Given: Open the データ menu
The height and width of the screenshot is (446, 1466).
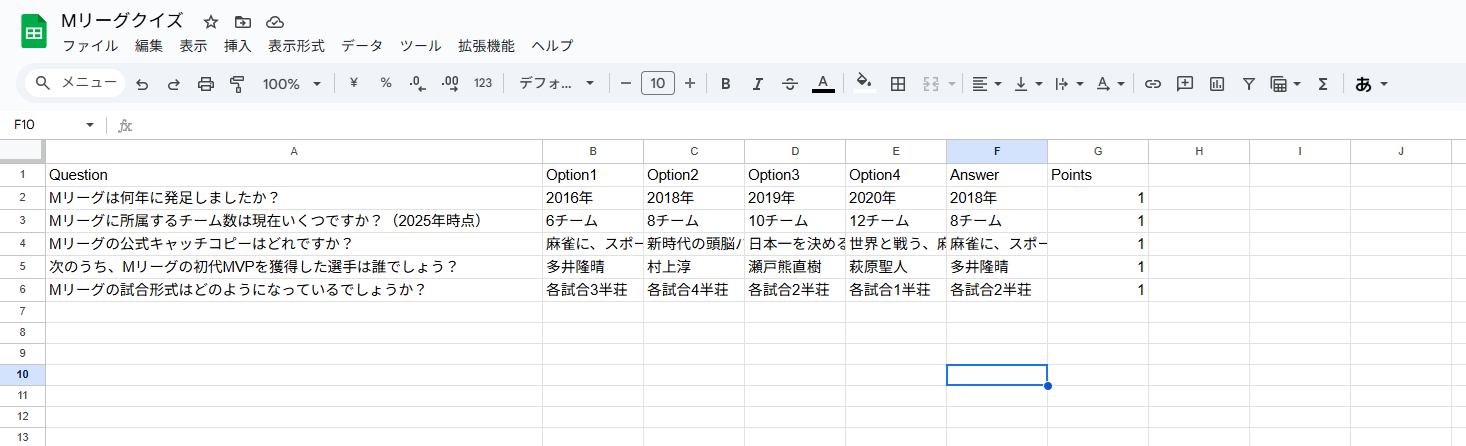Looking at the screenshot, I should click(362, 46).
